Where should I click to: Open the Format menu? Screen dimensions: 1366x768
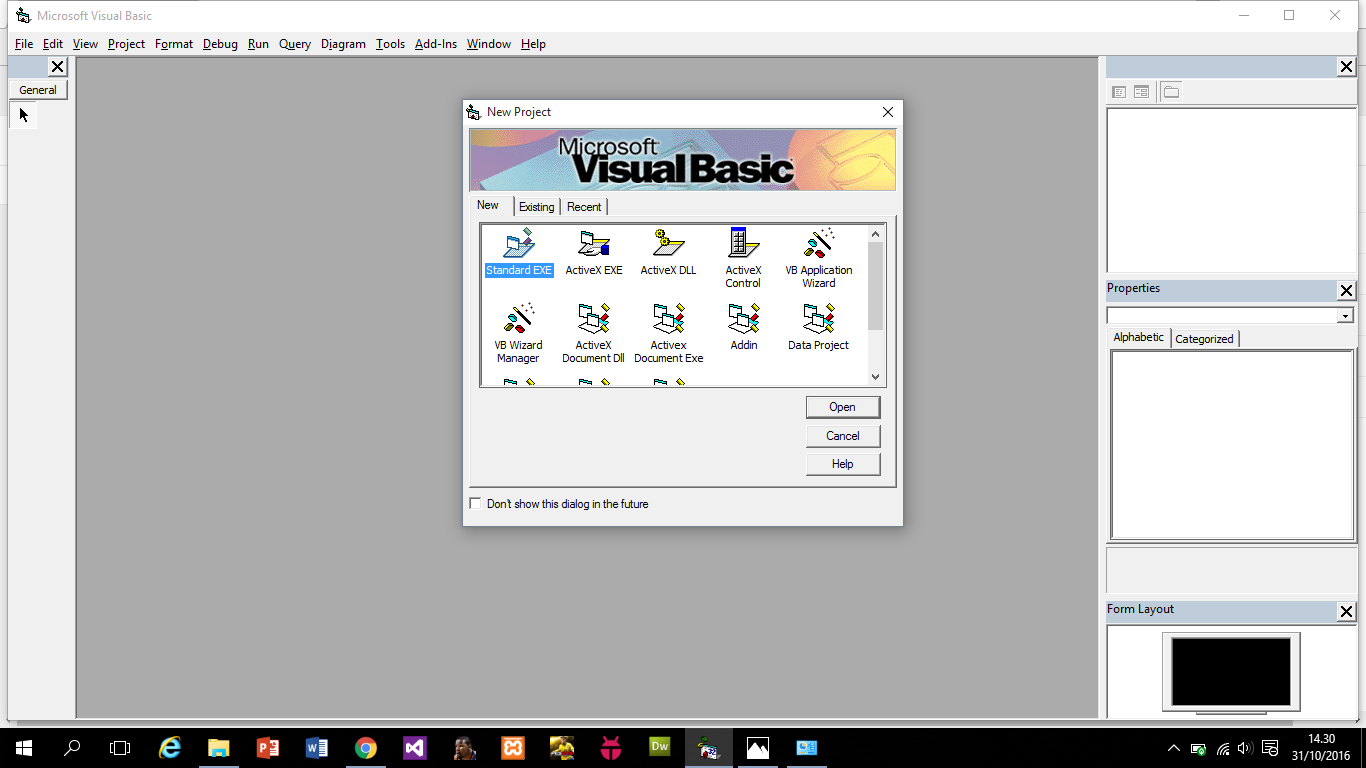[x=174, y=44]
